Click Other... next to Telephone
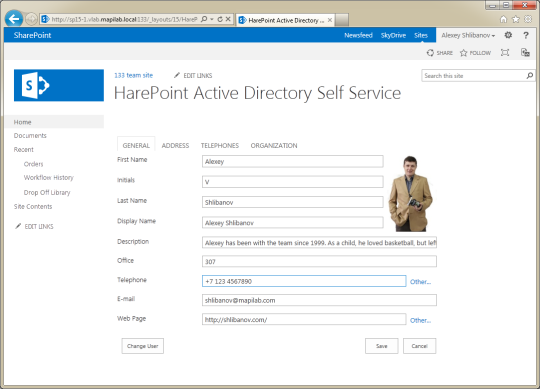Image resolution: width=540 pixels, height=389 pixels. [420, 282]
